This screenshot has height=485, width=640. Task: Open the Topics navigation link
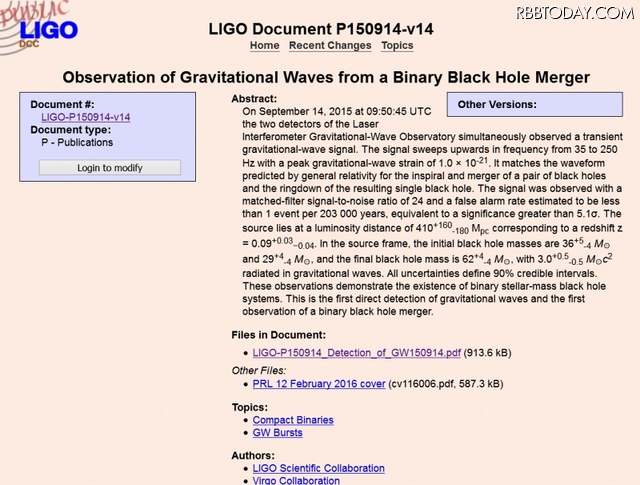click(397, 45)
